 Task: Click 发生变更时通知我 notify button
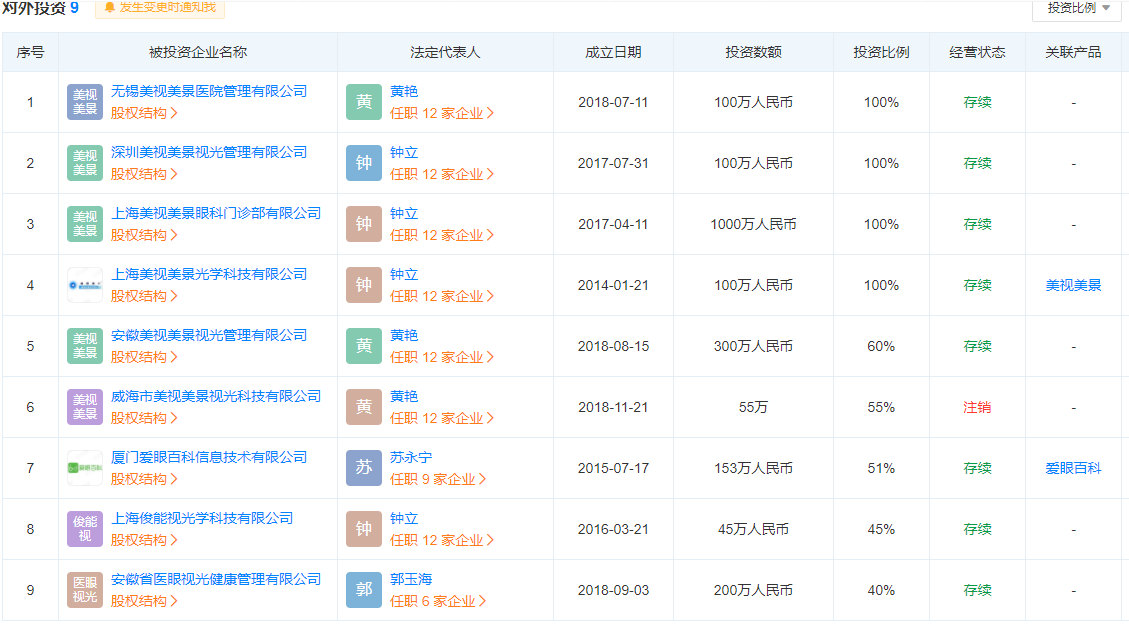(167, 8)
